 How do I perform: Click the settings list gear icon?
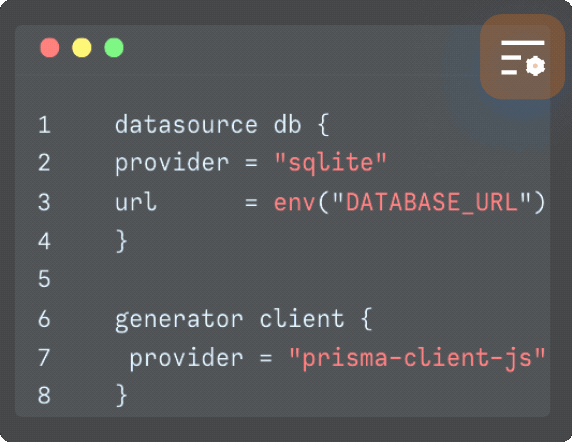[x=522, y=57]
